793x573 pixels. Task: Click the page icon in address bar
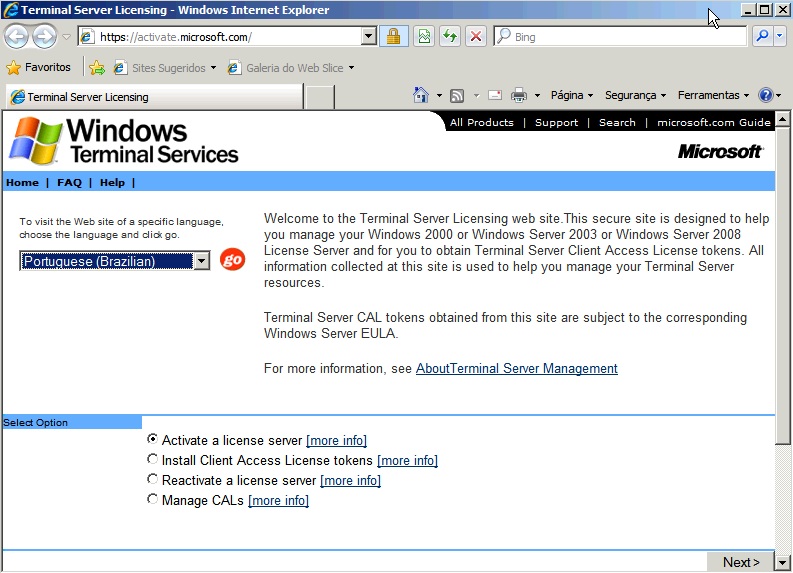(88, 37)
